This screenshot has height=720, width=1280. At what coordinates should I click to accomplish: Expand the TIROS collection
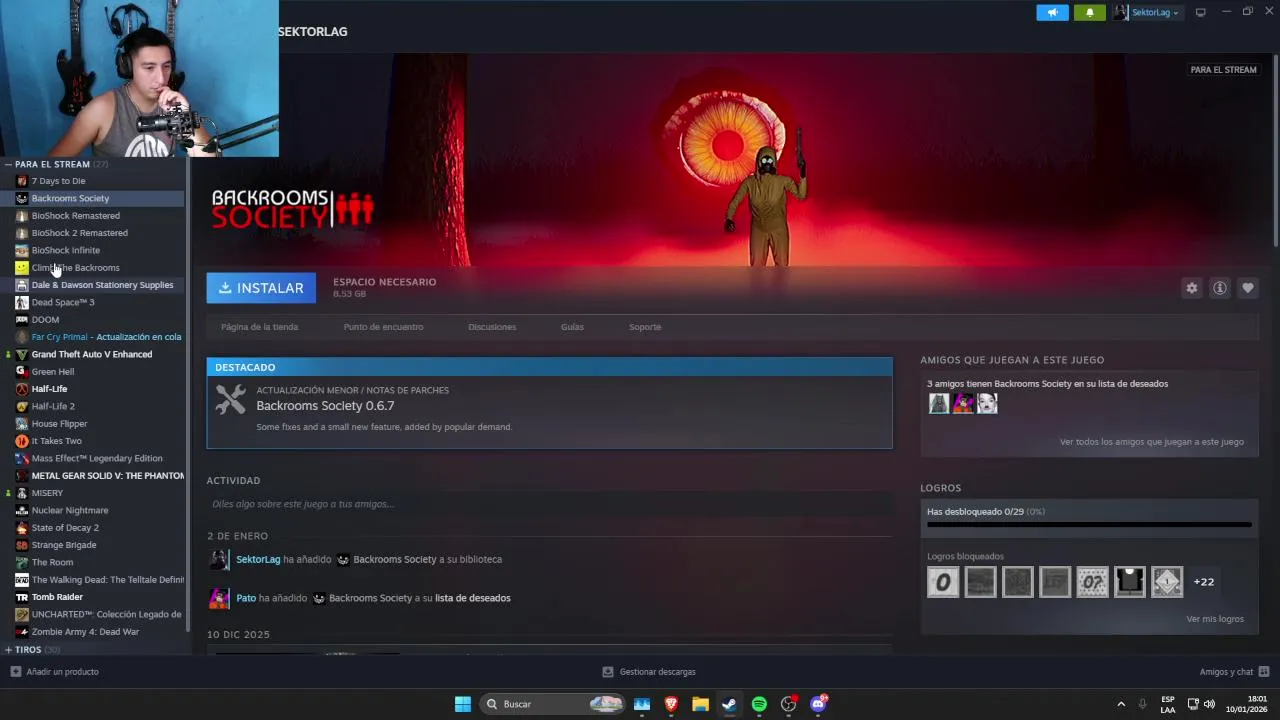(8, 650)
